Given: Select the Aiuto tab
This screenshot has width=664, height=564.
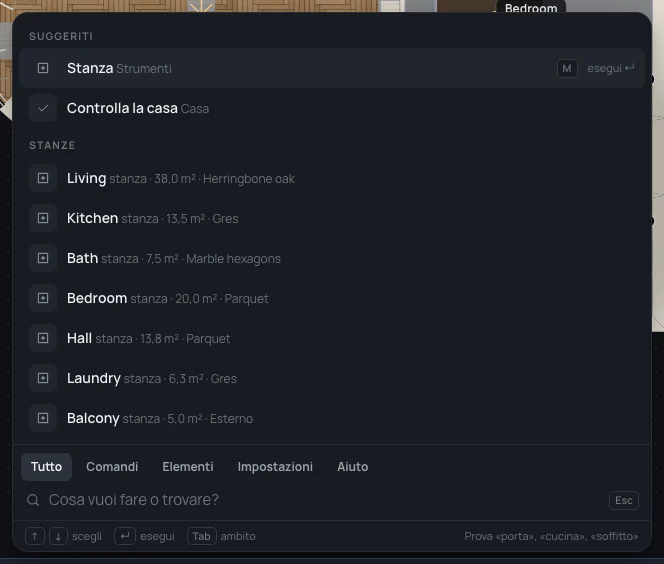Looking at the screenshot, I should 353,467.
